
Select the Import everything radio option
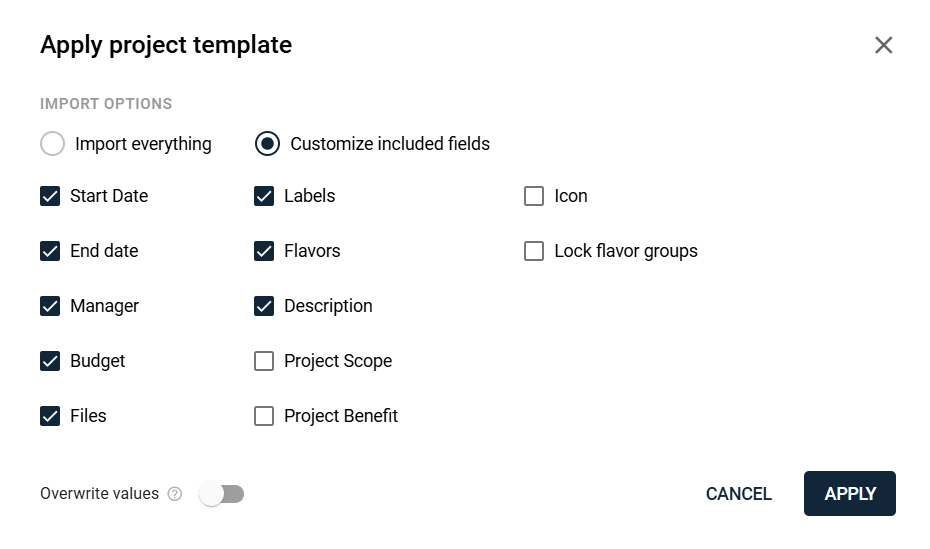pos(52,143)
